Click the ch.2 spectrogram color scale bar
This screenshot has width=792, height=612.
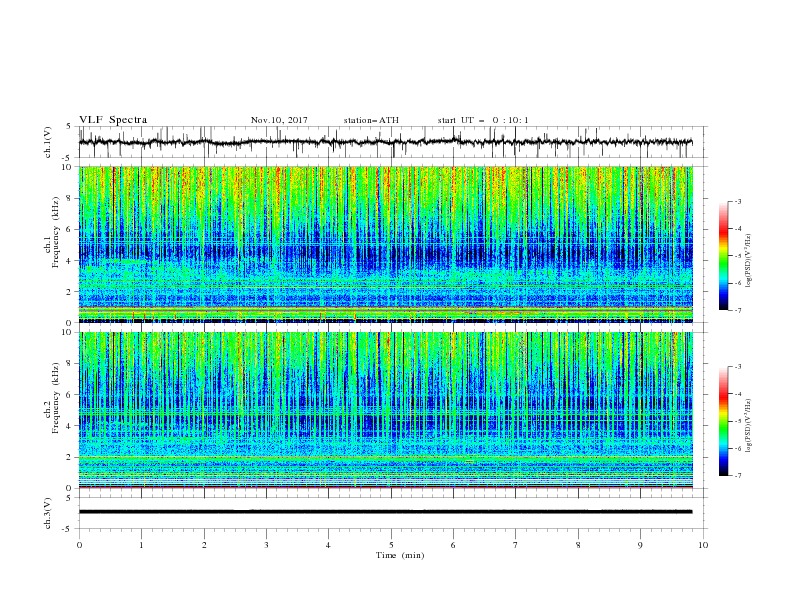tap(723, 421)
